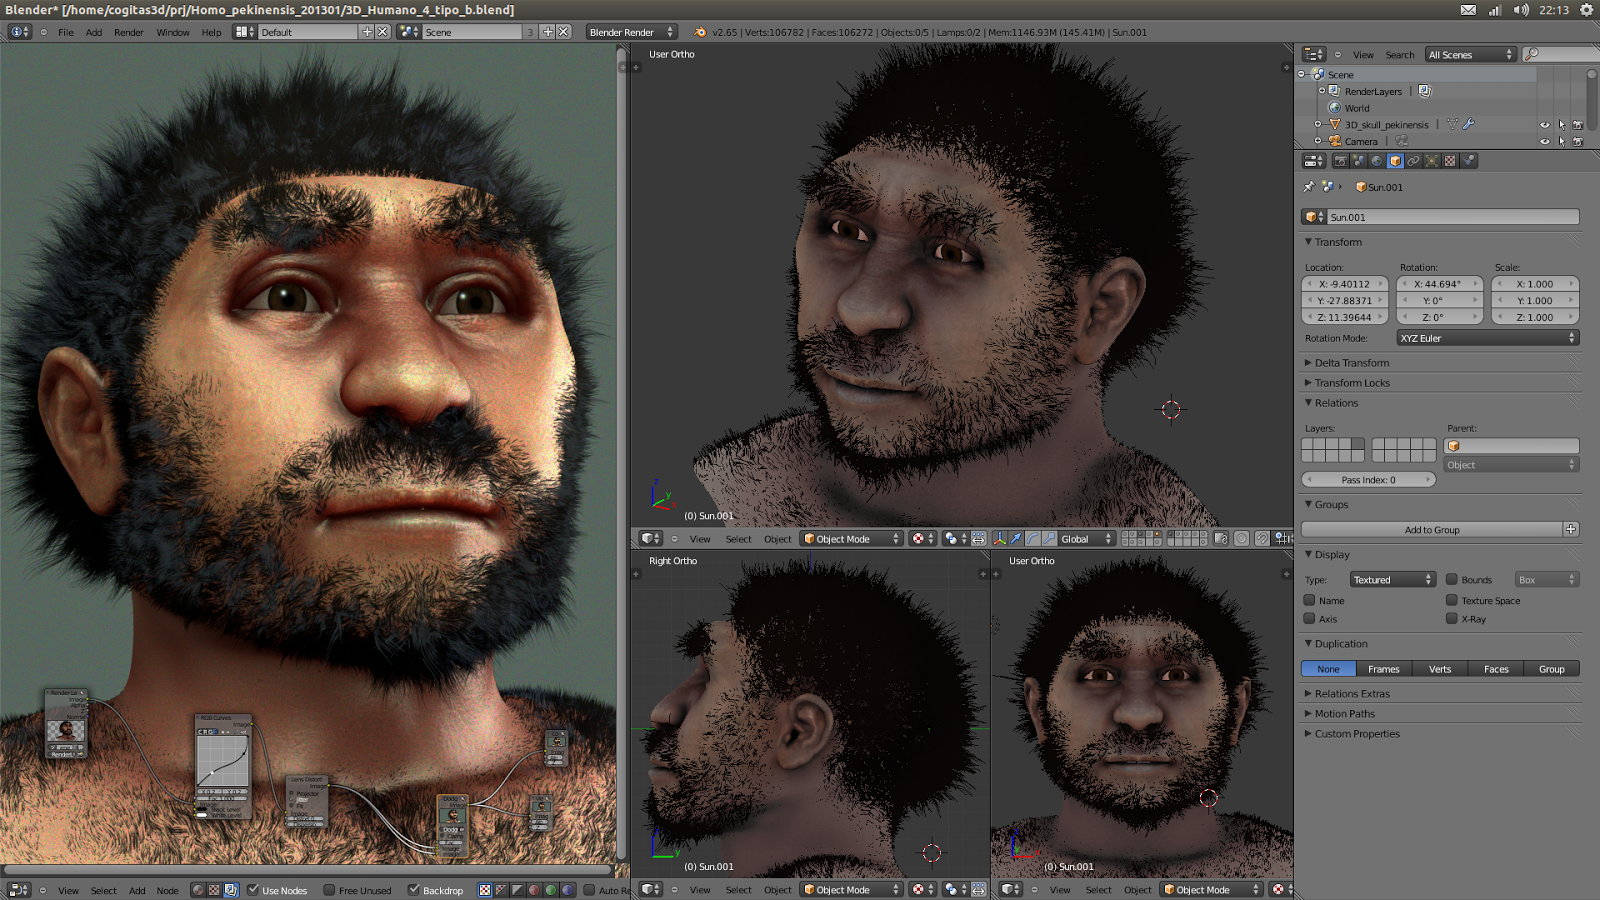The height and width of the screenshot is (900, 1600).
Task: Select the Render properties camera icon
Action: [x=1342, y=160]
